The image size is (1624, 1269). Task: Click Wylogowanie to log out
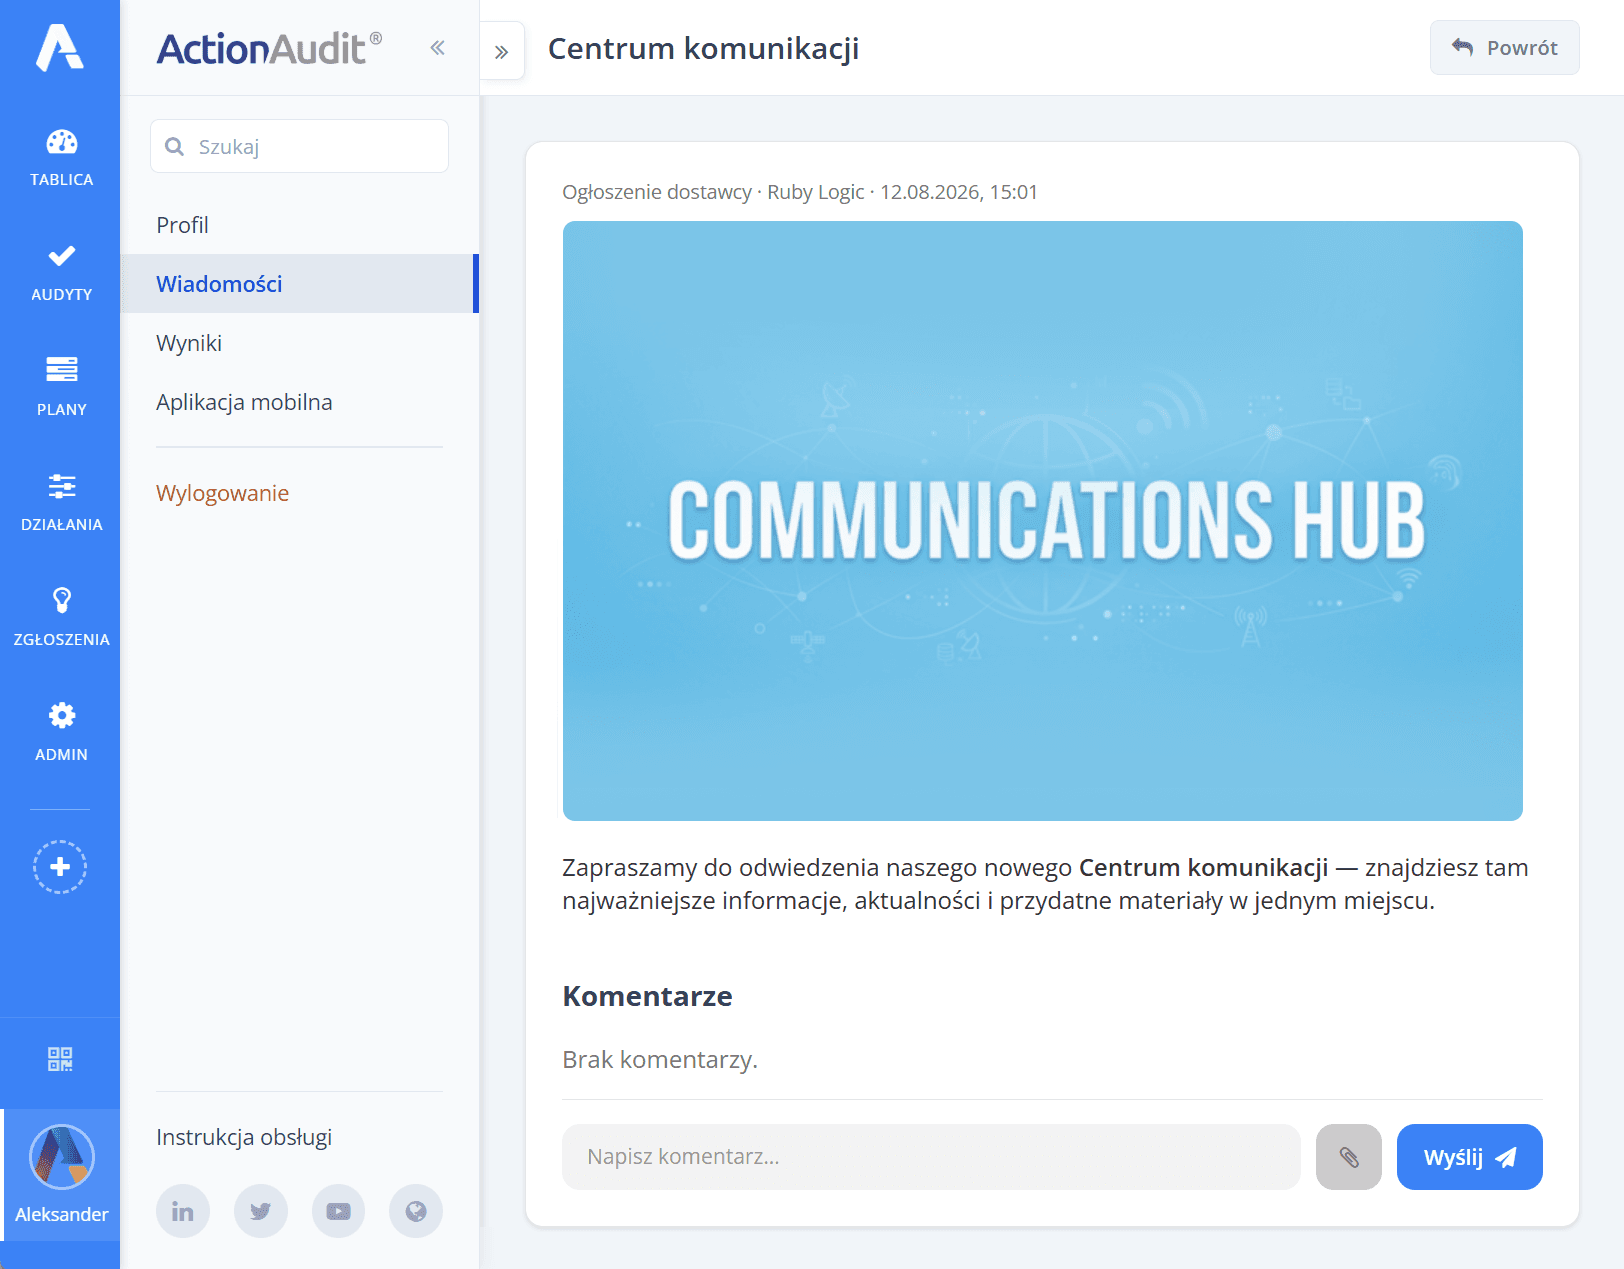(222, 493)
